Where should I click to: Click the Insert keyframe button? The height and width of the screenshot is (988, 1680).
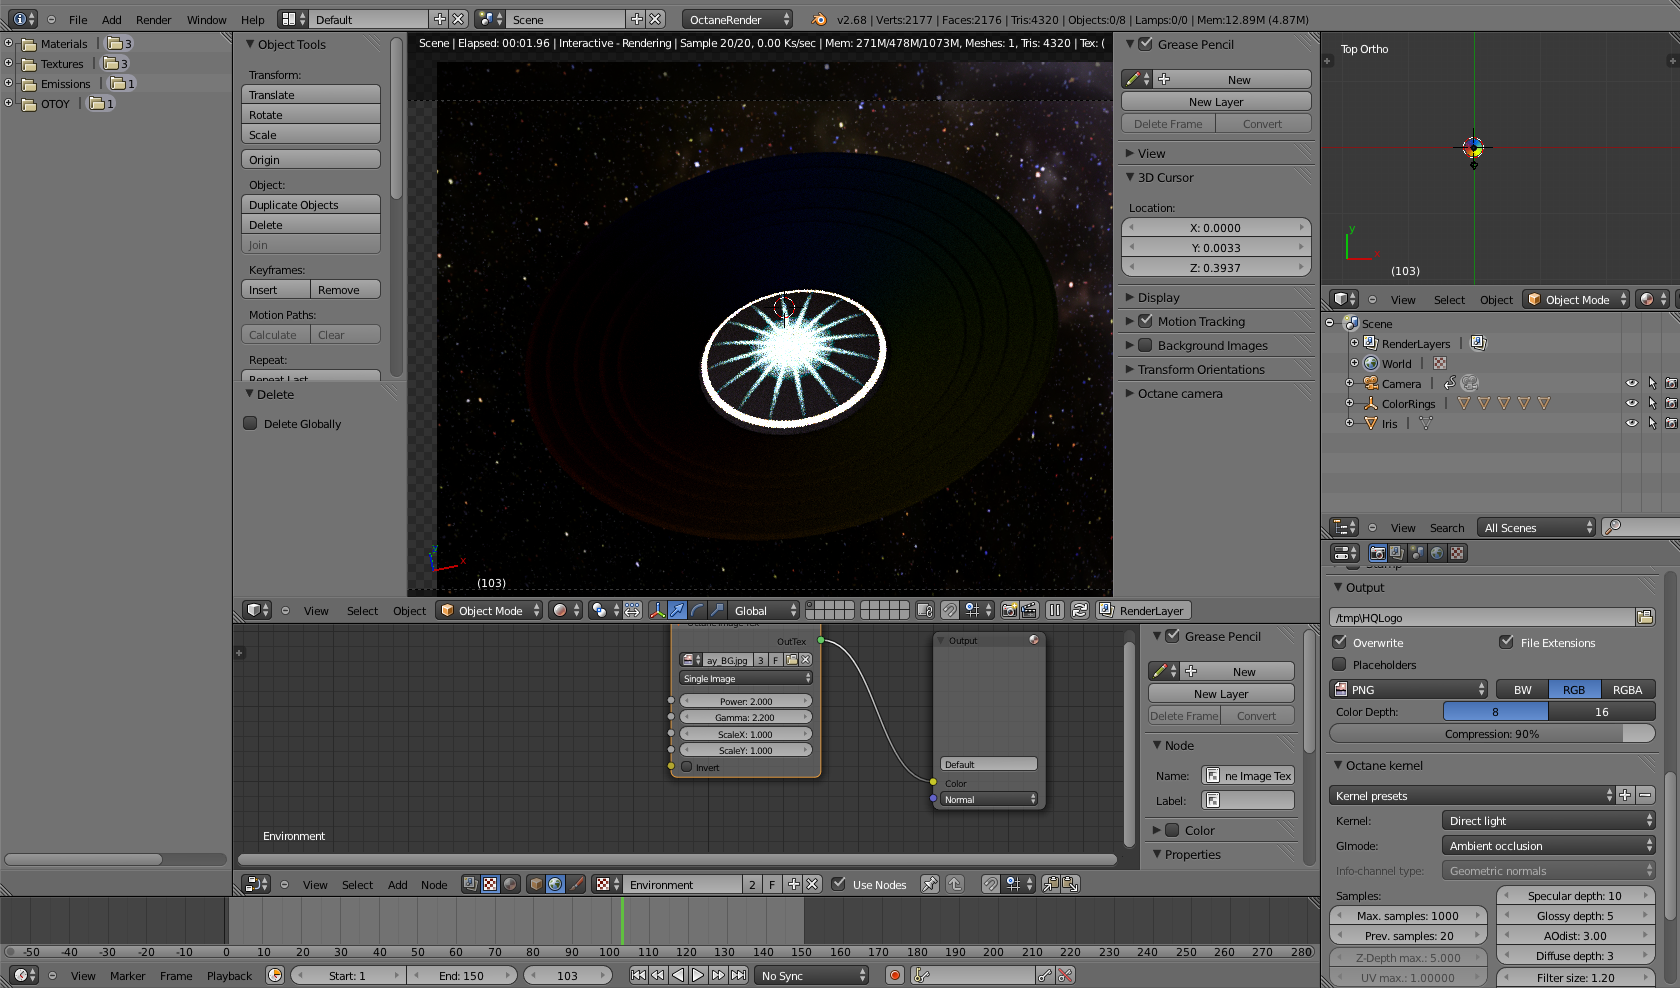(x=276, y=289)
